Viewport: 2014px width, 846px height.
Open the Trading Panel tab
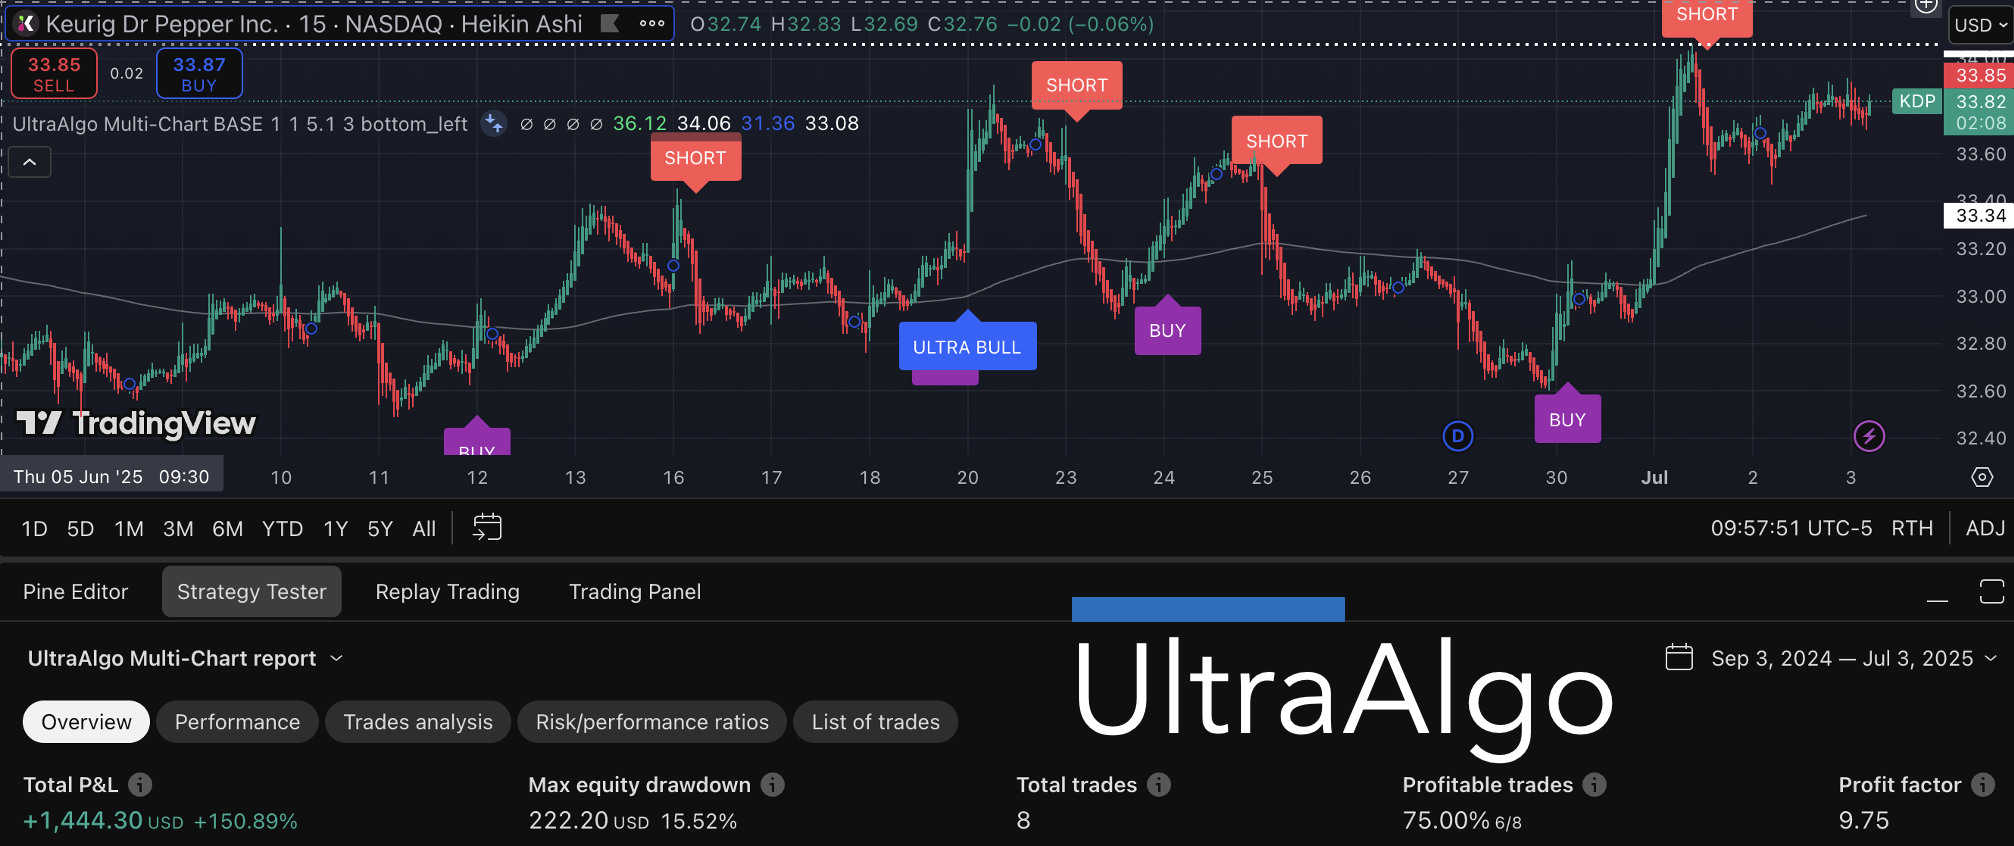(635, 592)
